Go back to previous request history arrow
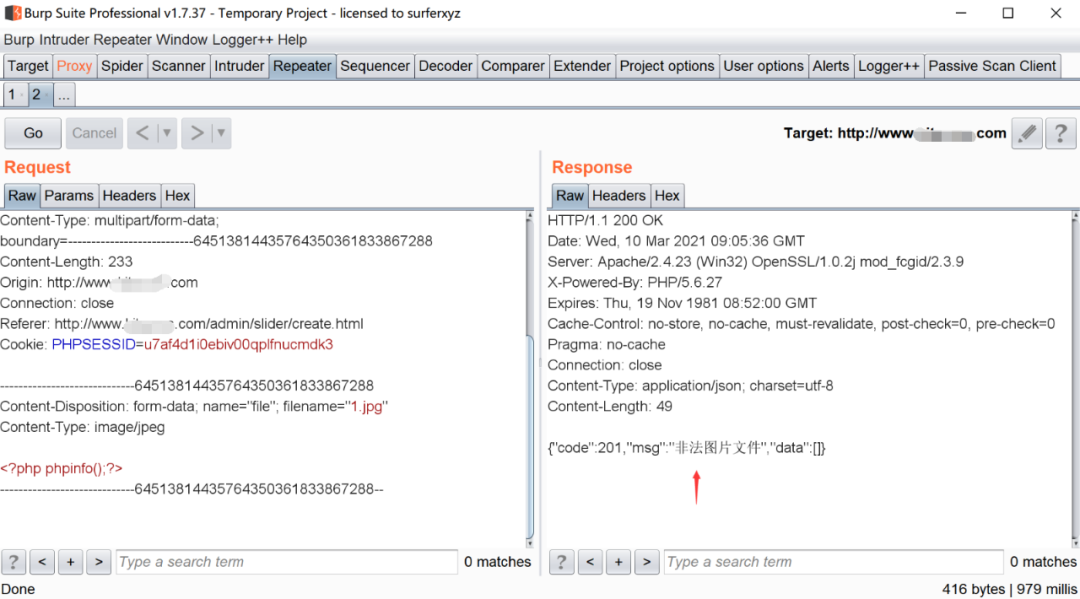Image resolution: width=1080 pixels, height=599 pixels. click(x=143, y=133)
